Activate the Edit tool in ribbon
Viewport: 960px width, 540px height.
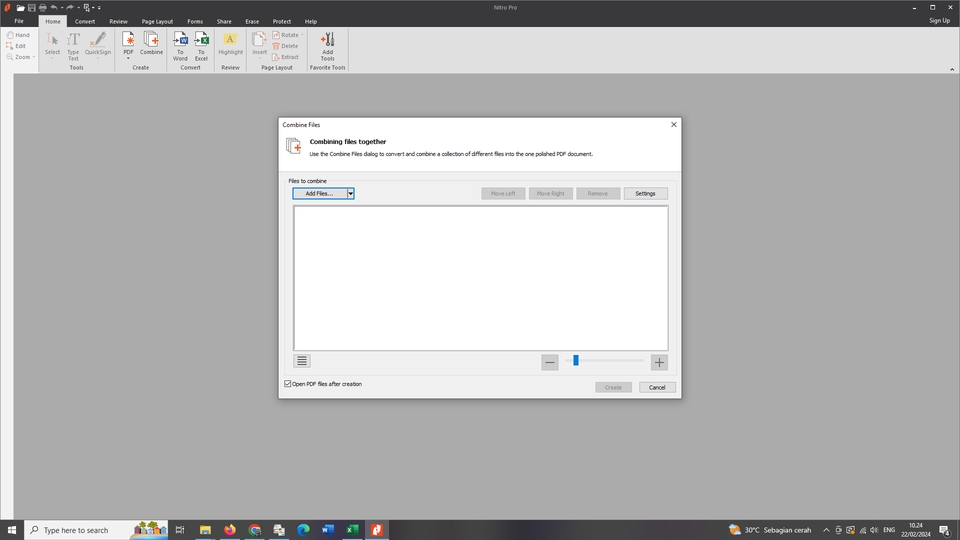(x=16, y=46)
